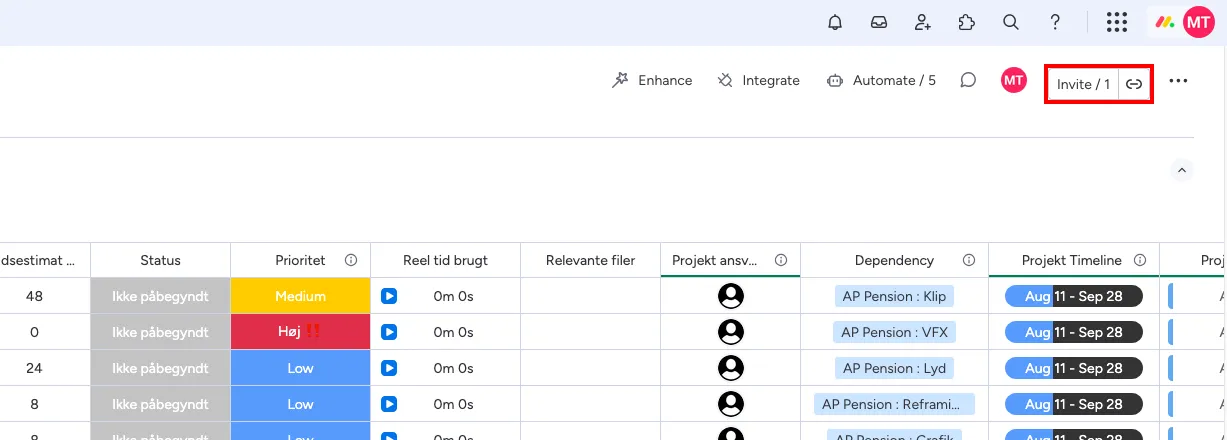
Task: Click the invite members person-plus icon
Action: [x=923, y=22]
